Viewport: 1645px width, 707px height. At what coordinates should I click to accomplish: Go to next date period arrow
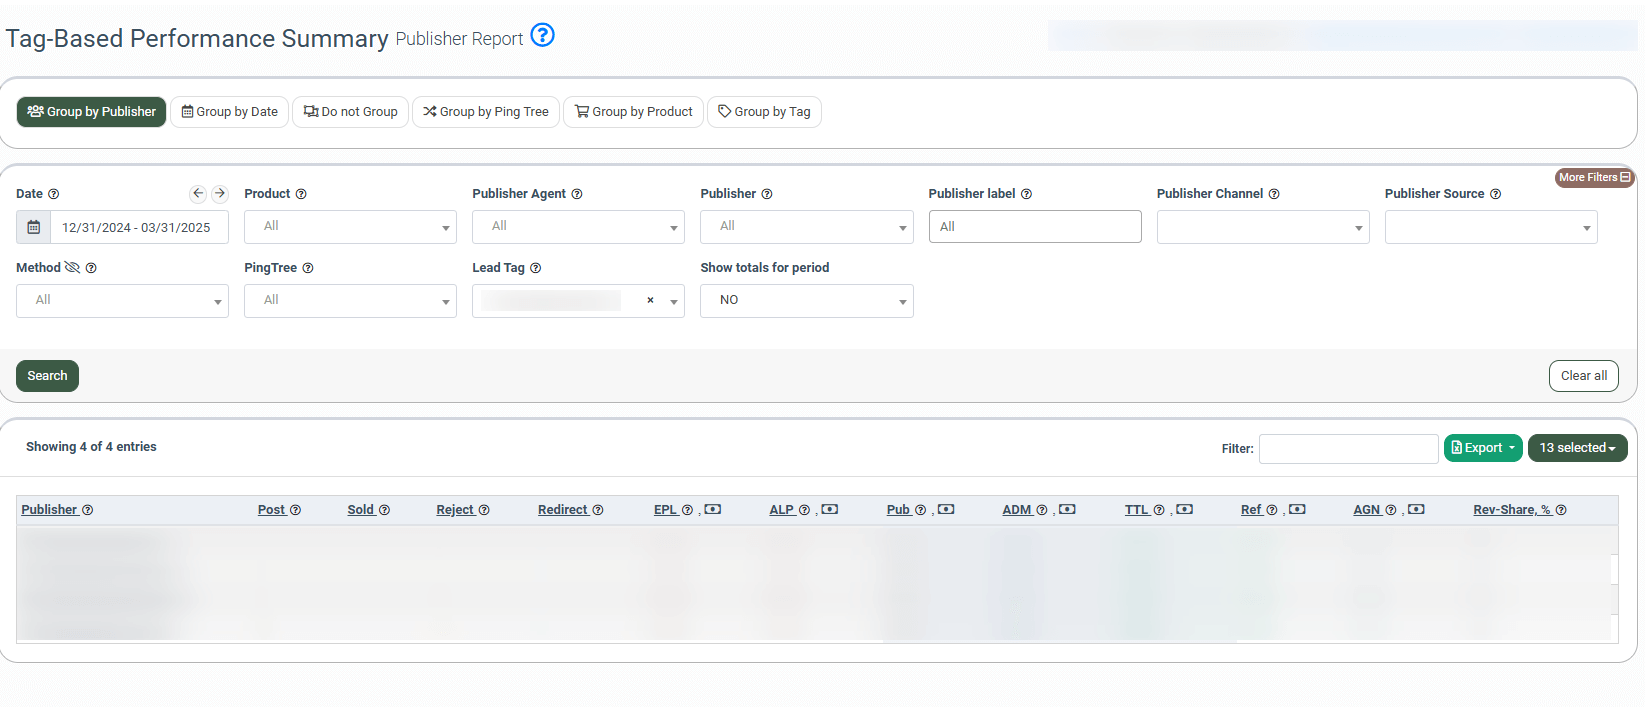point(220,194)
